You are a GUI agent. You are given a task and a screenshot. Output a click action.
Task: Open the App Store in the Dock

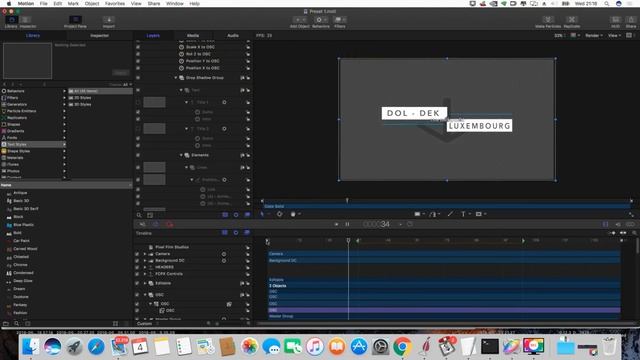click(x=359, y=347)
